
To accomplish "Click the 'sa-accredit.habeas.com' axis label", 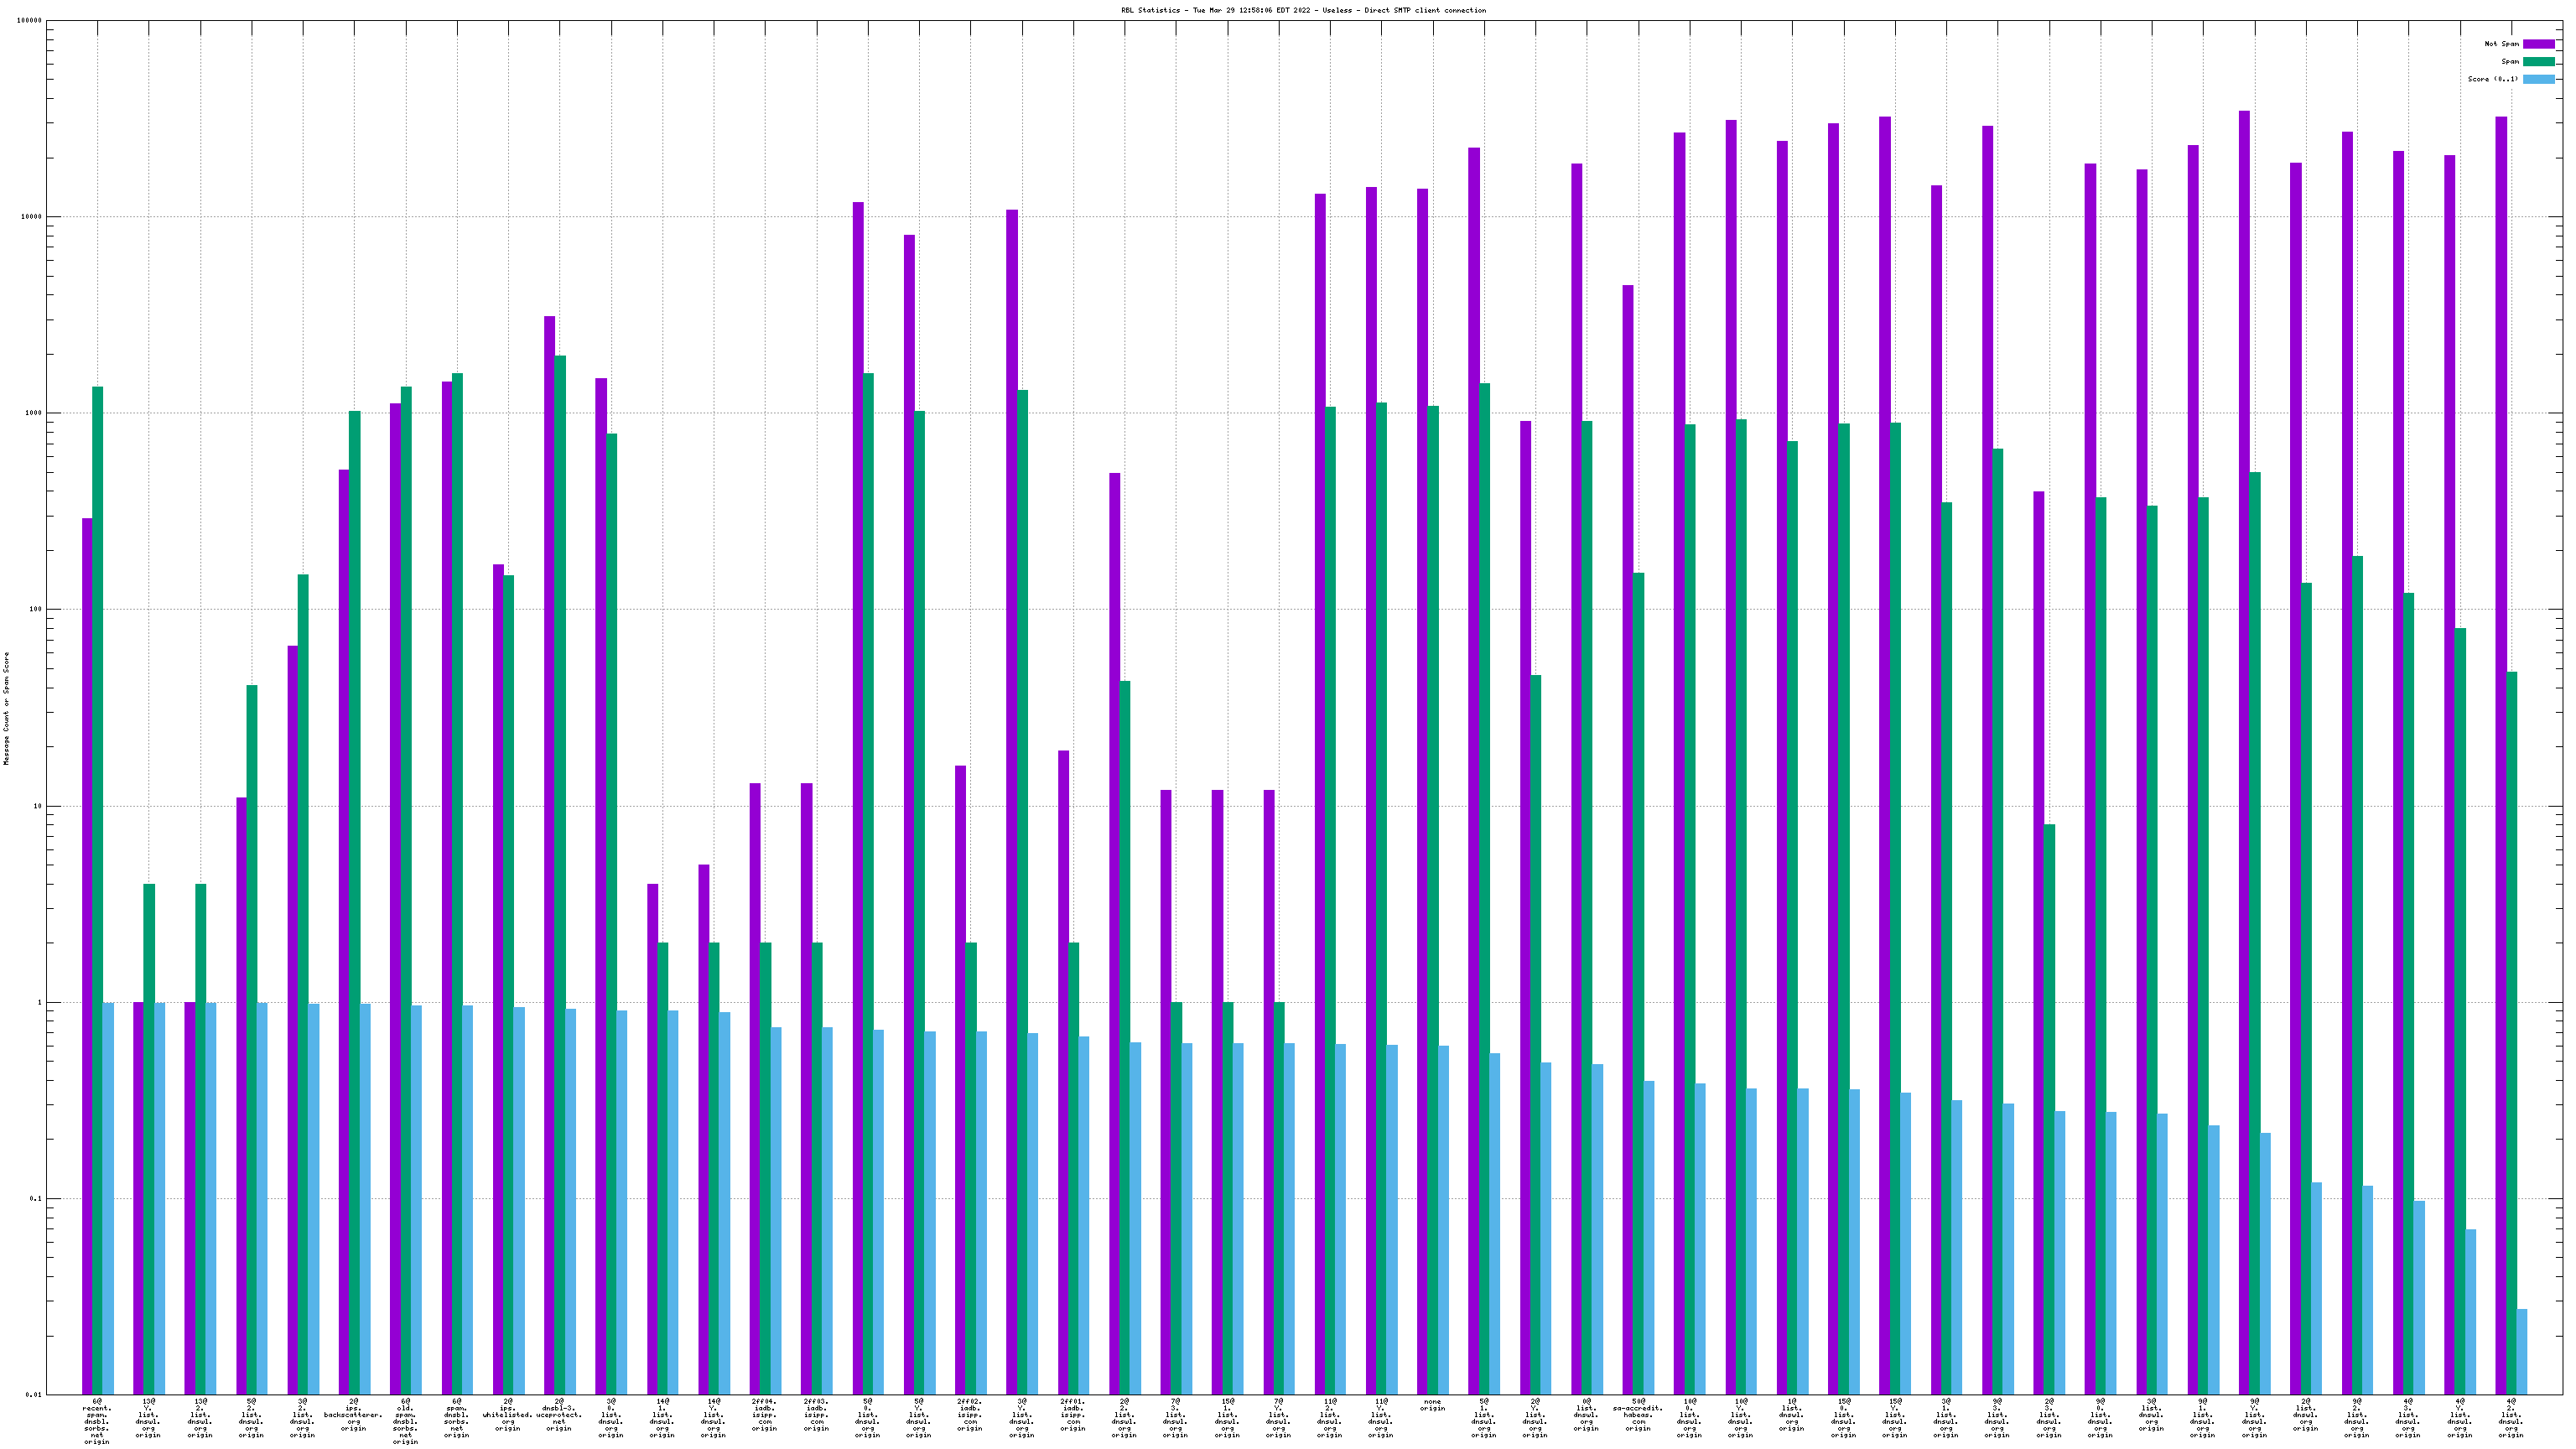I will pyautogui.click(x=1638, y=1415).
